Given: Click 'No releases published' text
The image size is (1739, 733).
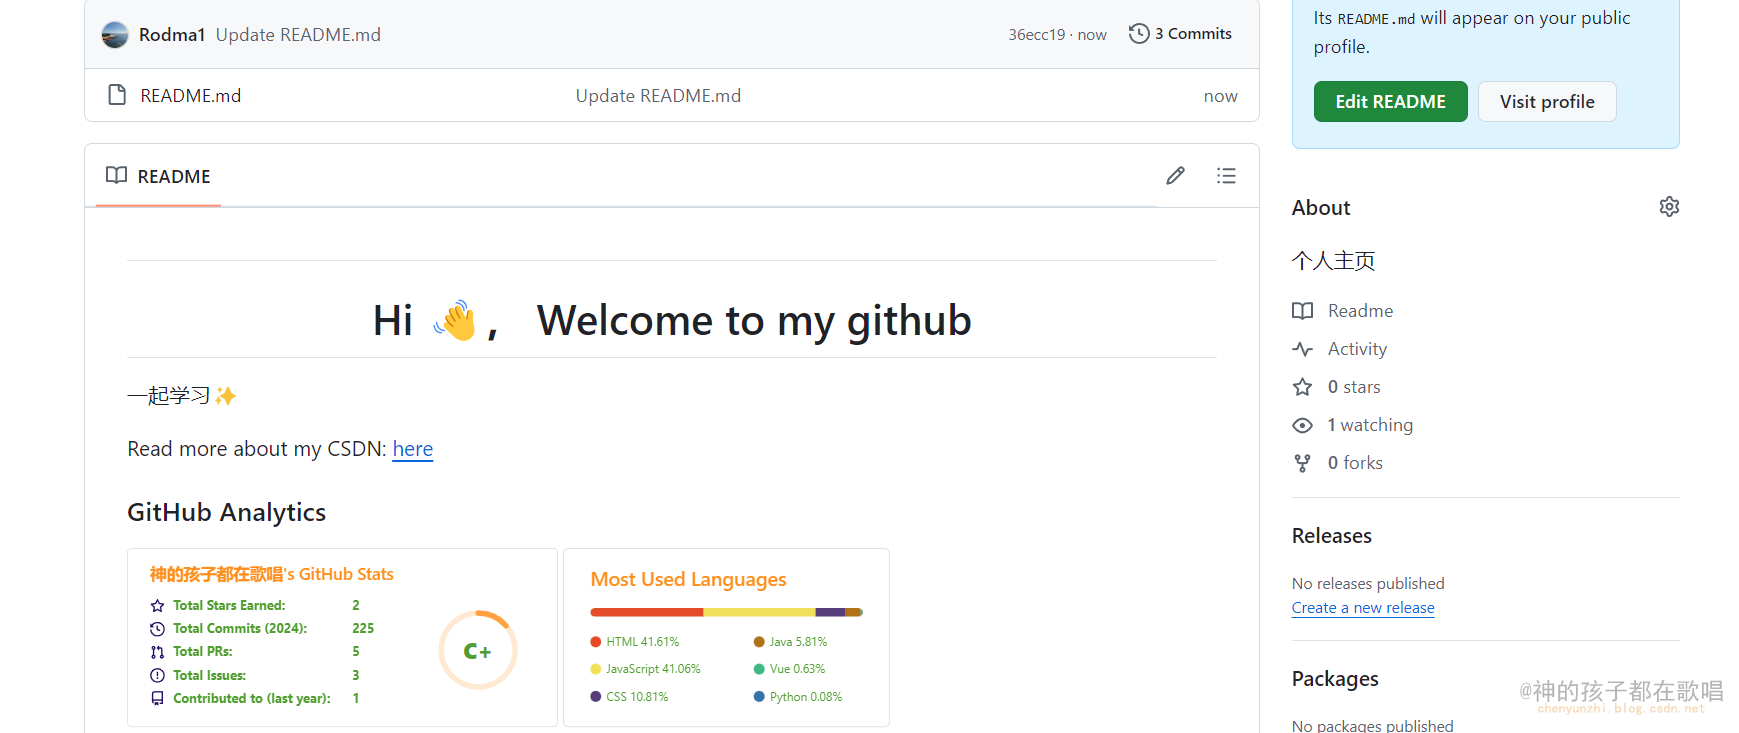Looking at the screenshot, I should tap(1368, 583).
